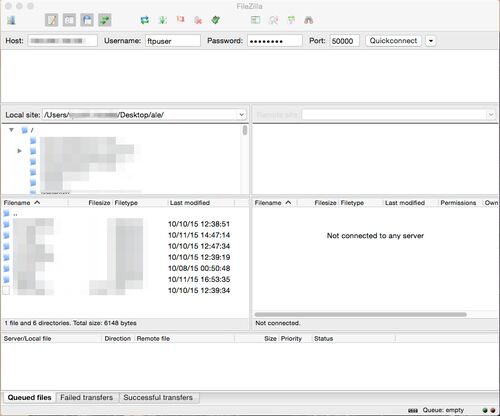500x416 pixels.
Task: Click the green activity LED in status bar
Action: pyautogui.click(x=485, y=410)
